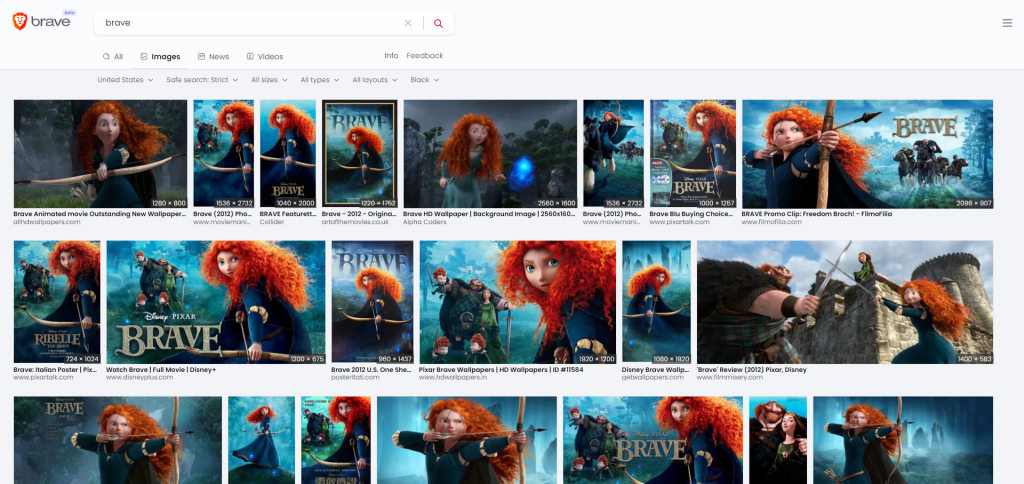Click the Info link
Screen dimensions: 1024x484
coord(391,56)
